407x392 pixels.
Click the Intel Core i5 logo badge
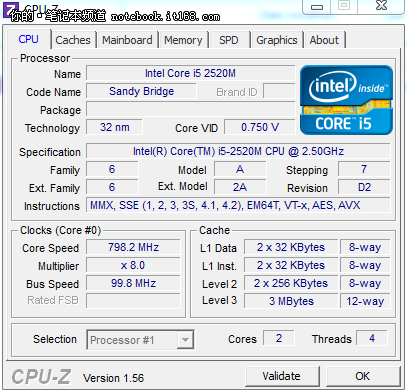(346, 100)
